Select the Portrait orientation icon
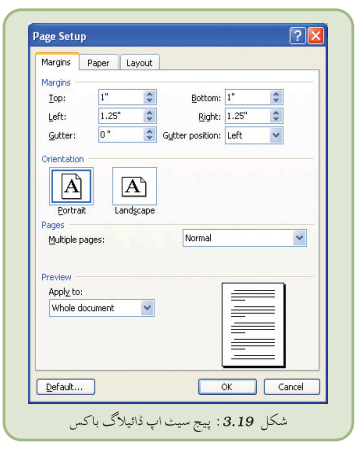Screen dimensions: 362x450 [x=71, y=186]
